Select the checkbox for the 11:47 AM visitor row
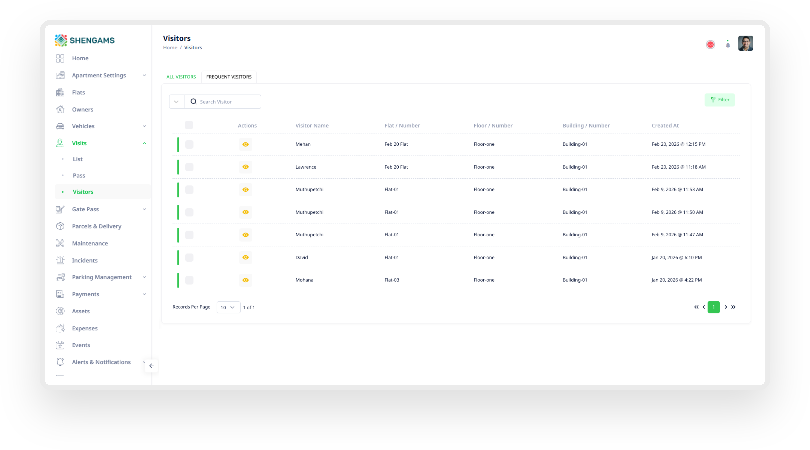This screenshot has width=810, height=450. point(189,235)
